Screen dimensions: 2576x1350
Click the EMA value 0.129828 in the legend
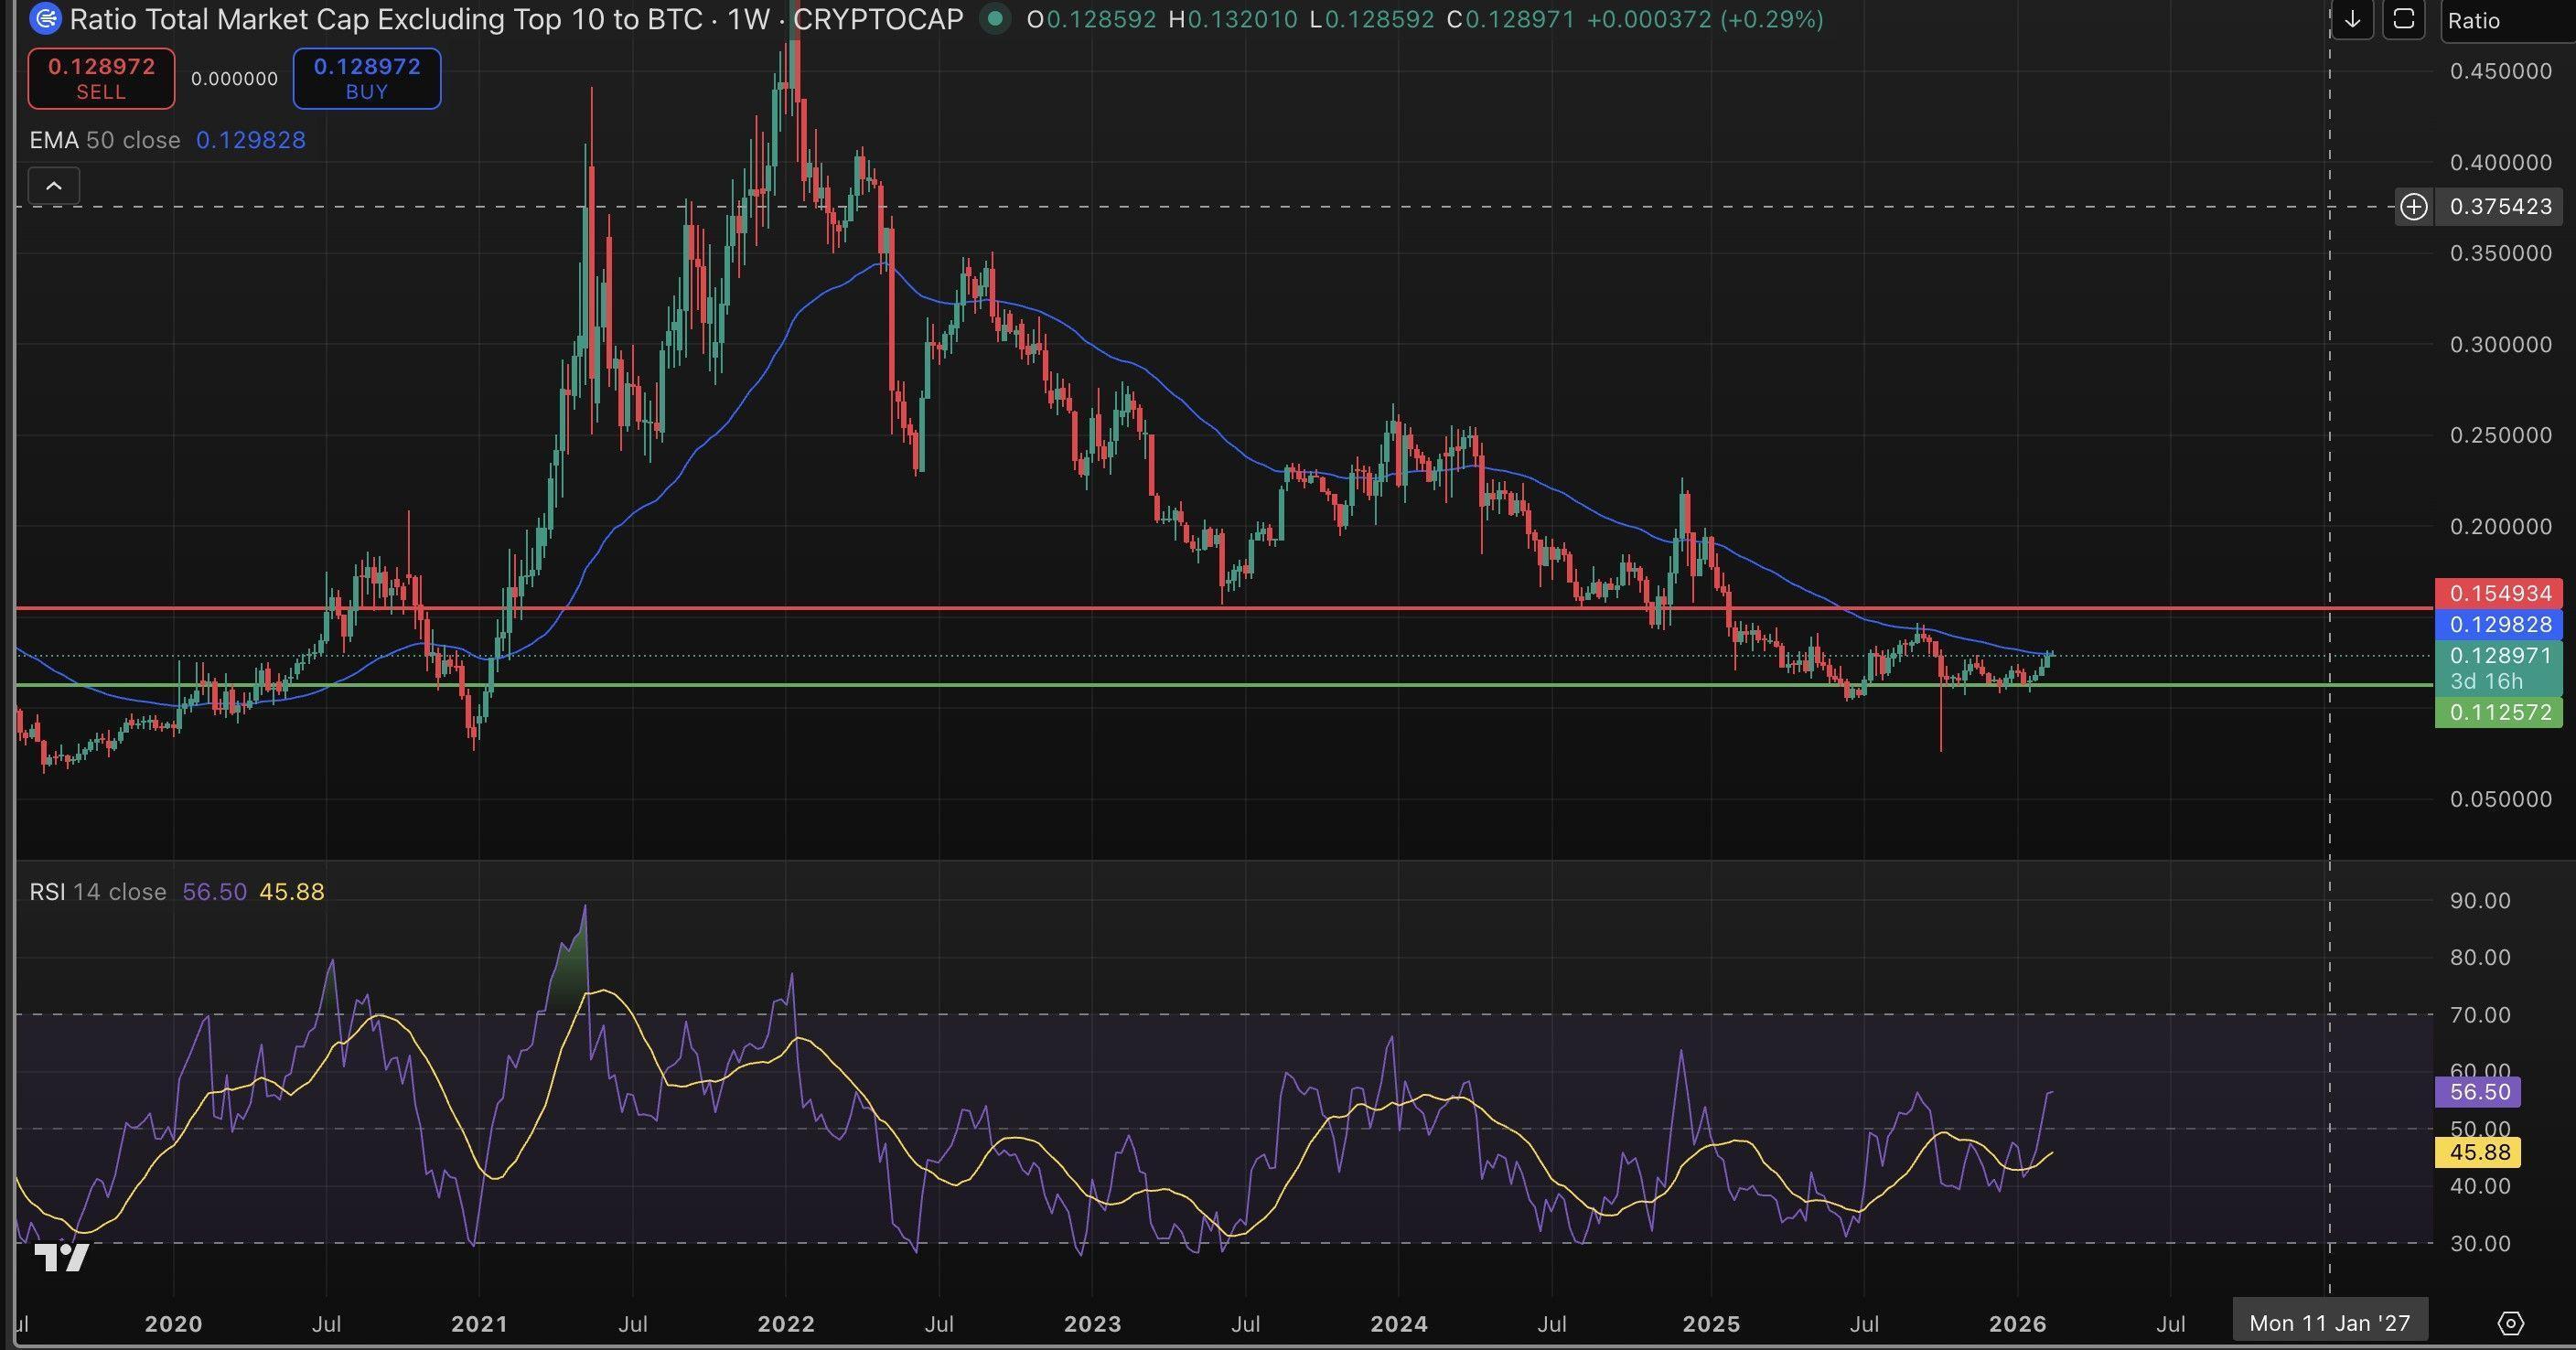(x=251, y=140)
